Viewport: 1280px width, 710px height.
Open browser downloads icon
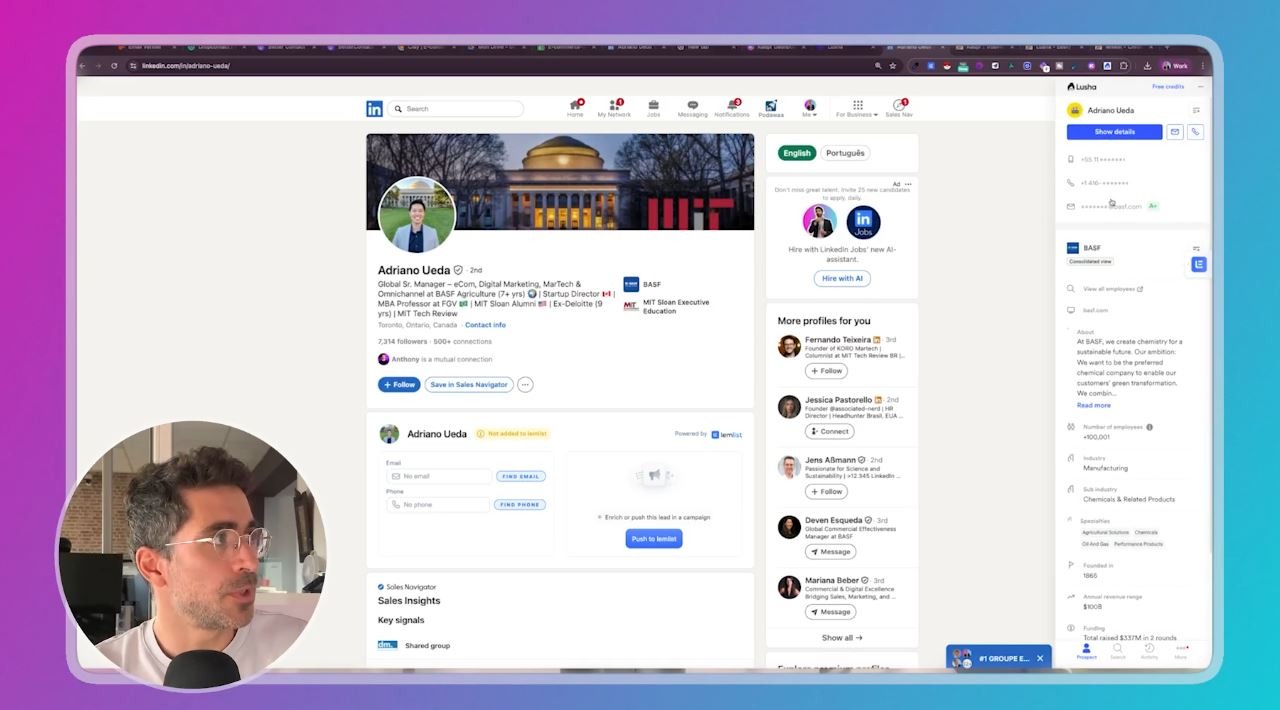[1147, 66]
